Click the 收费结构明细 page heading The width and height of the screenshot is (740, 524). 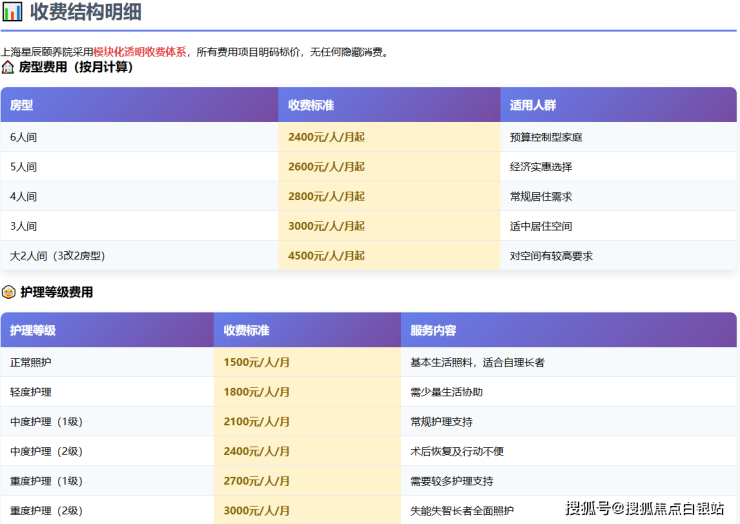pyautogui.click(x=85, y=13)
